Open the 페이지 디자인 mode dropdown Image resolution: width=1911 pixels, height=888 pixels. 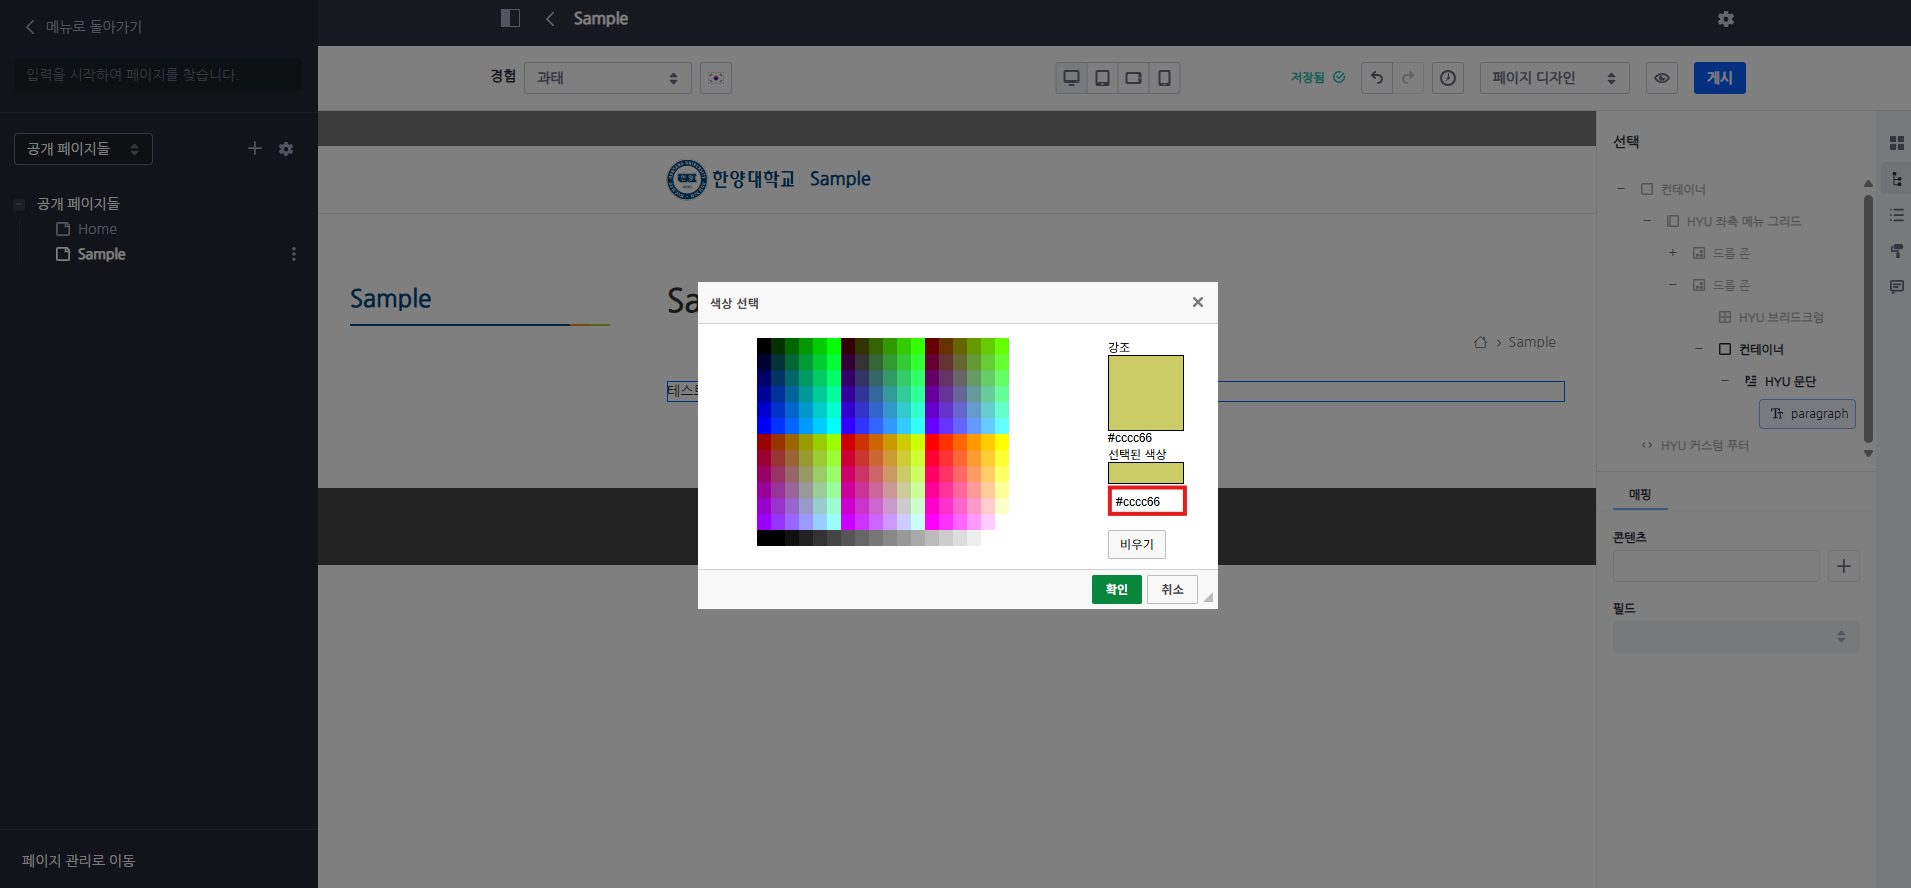click(1553, 78)
